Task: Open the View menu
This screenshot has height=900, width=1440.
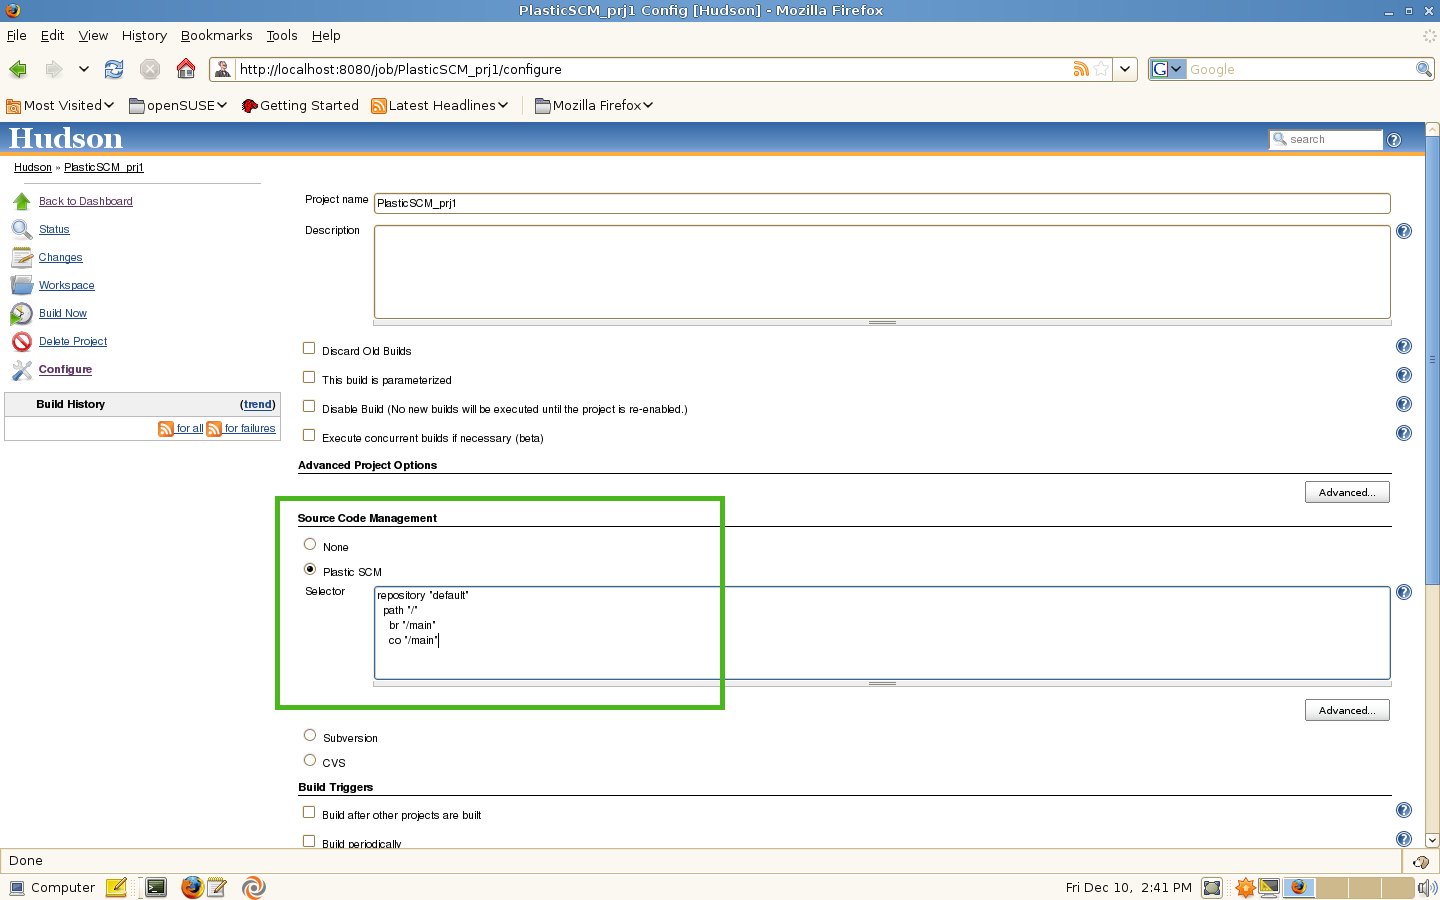Action: [x=93, y=35]
